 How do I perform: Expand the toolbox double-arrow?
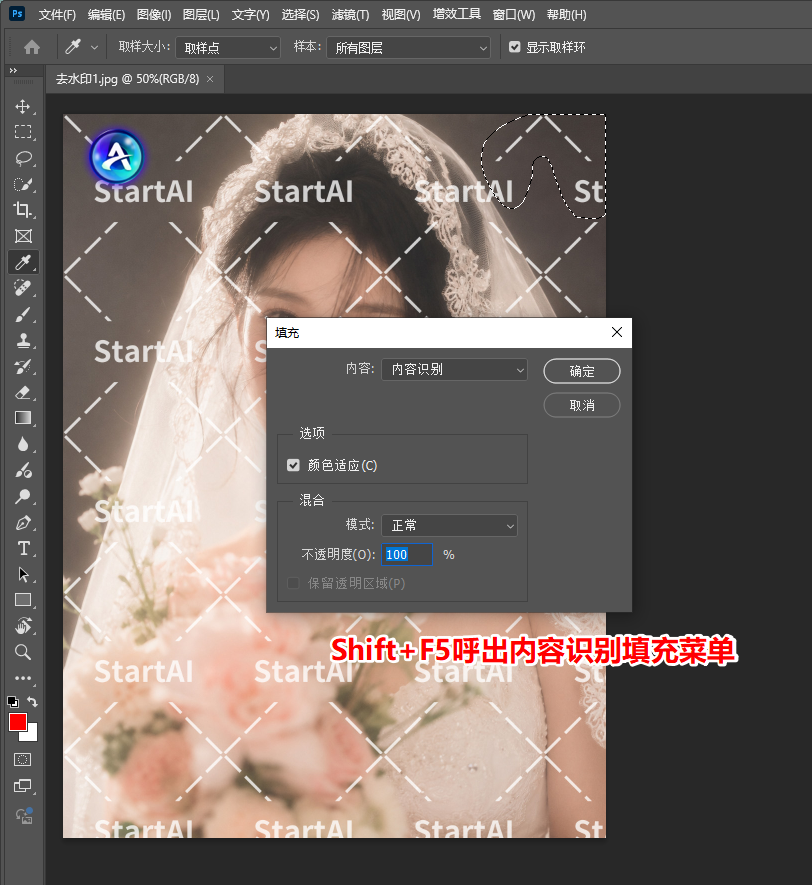(13, 71)
